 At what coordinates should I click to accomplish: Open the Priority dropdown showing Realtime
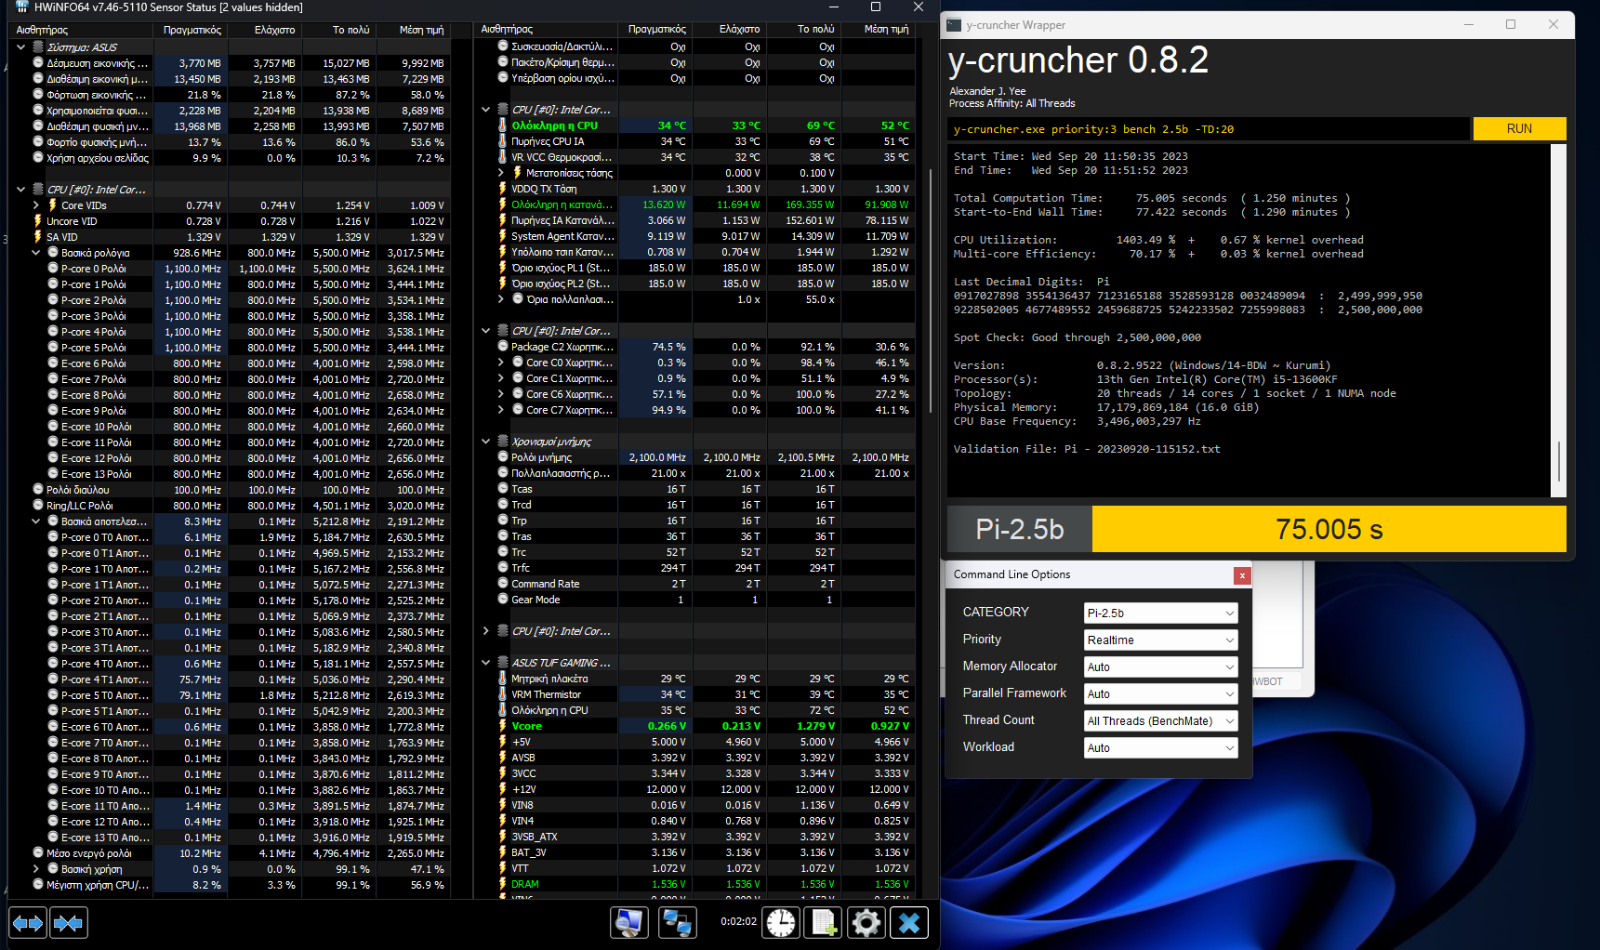tap(1161, 640)
